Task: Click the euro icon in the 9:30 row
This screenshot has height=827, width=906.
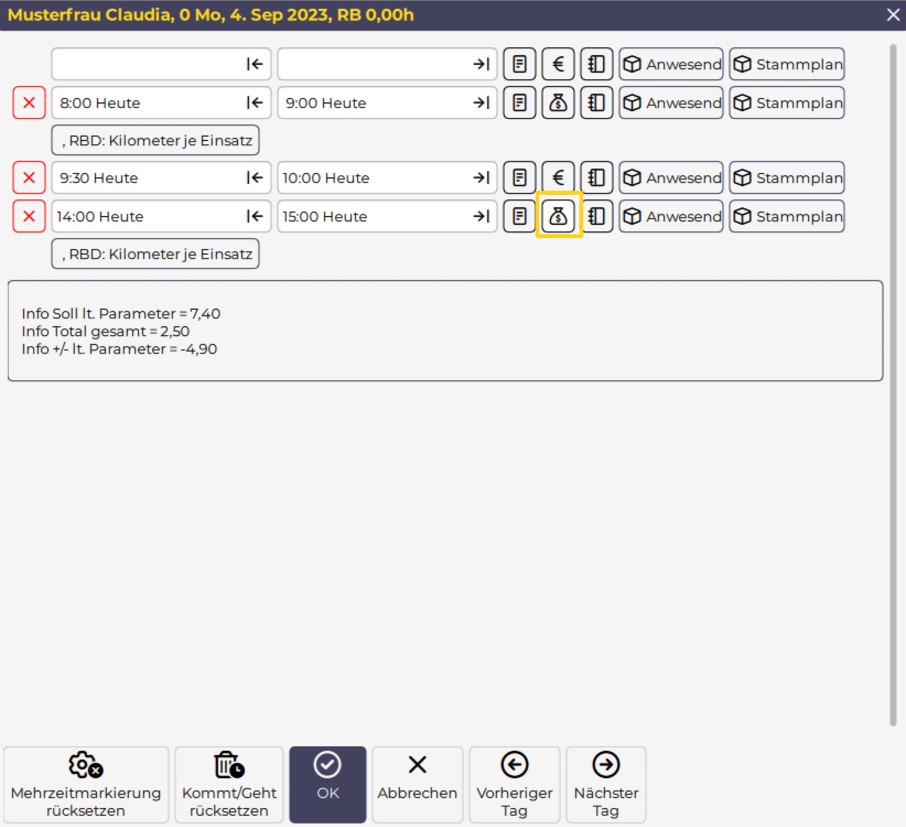Action: coord(558,178)
